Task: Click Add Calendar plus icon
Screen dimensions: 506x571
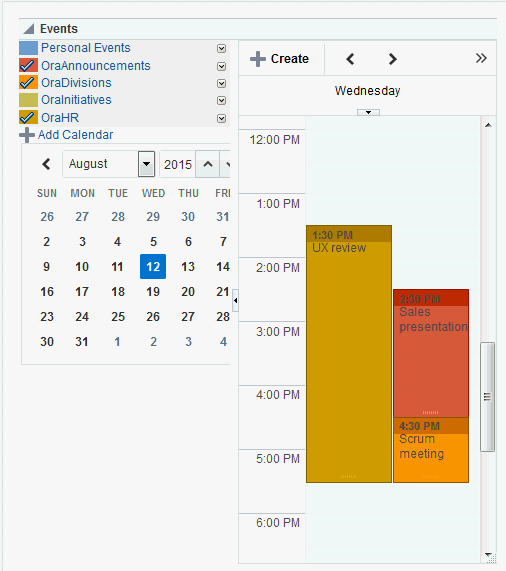Action: coord(27,135)
